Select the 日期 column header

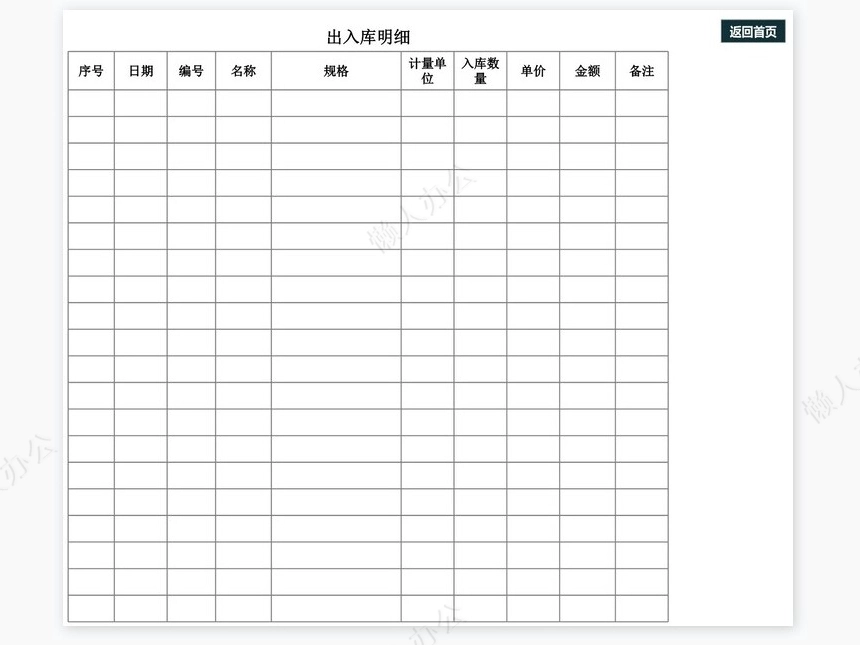tap(141, 71)
